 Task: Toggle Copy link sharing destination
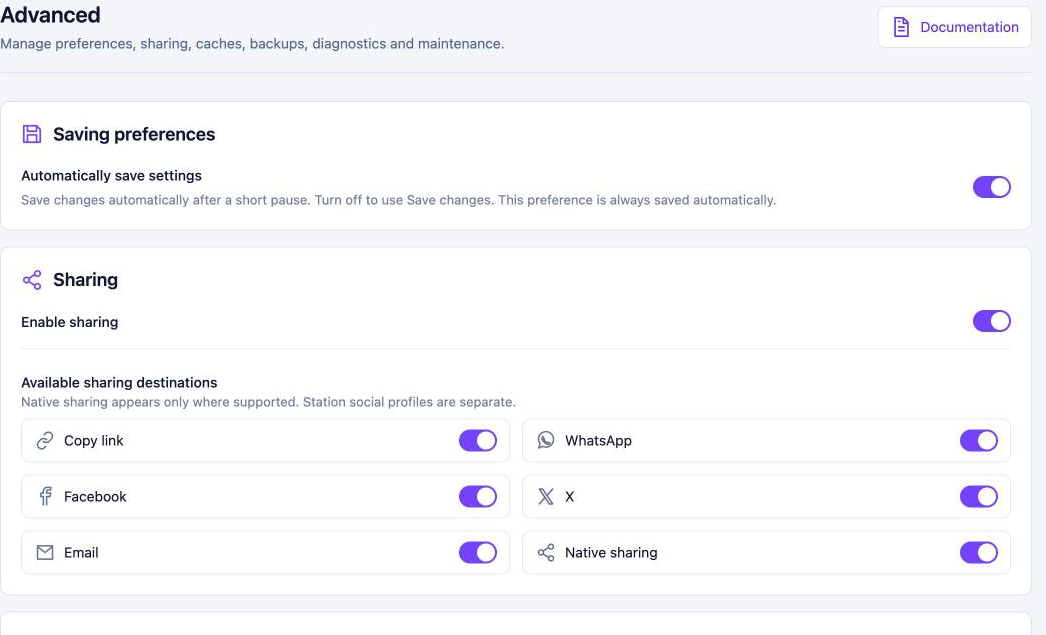478,440
